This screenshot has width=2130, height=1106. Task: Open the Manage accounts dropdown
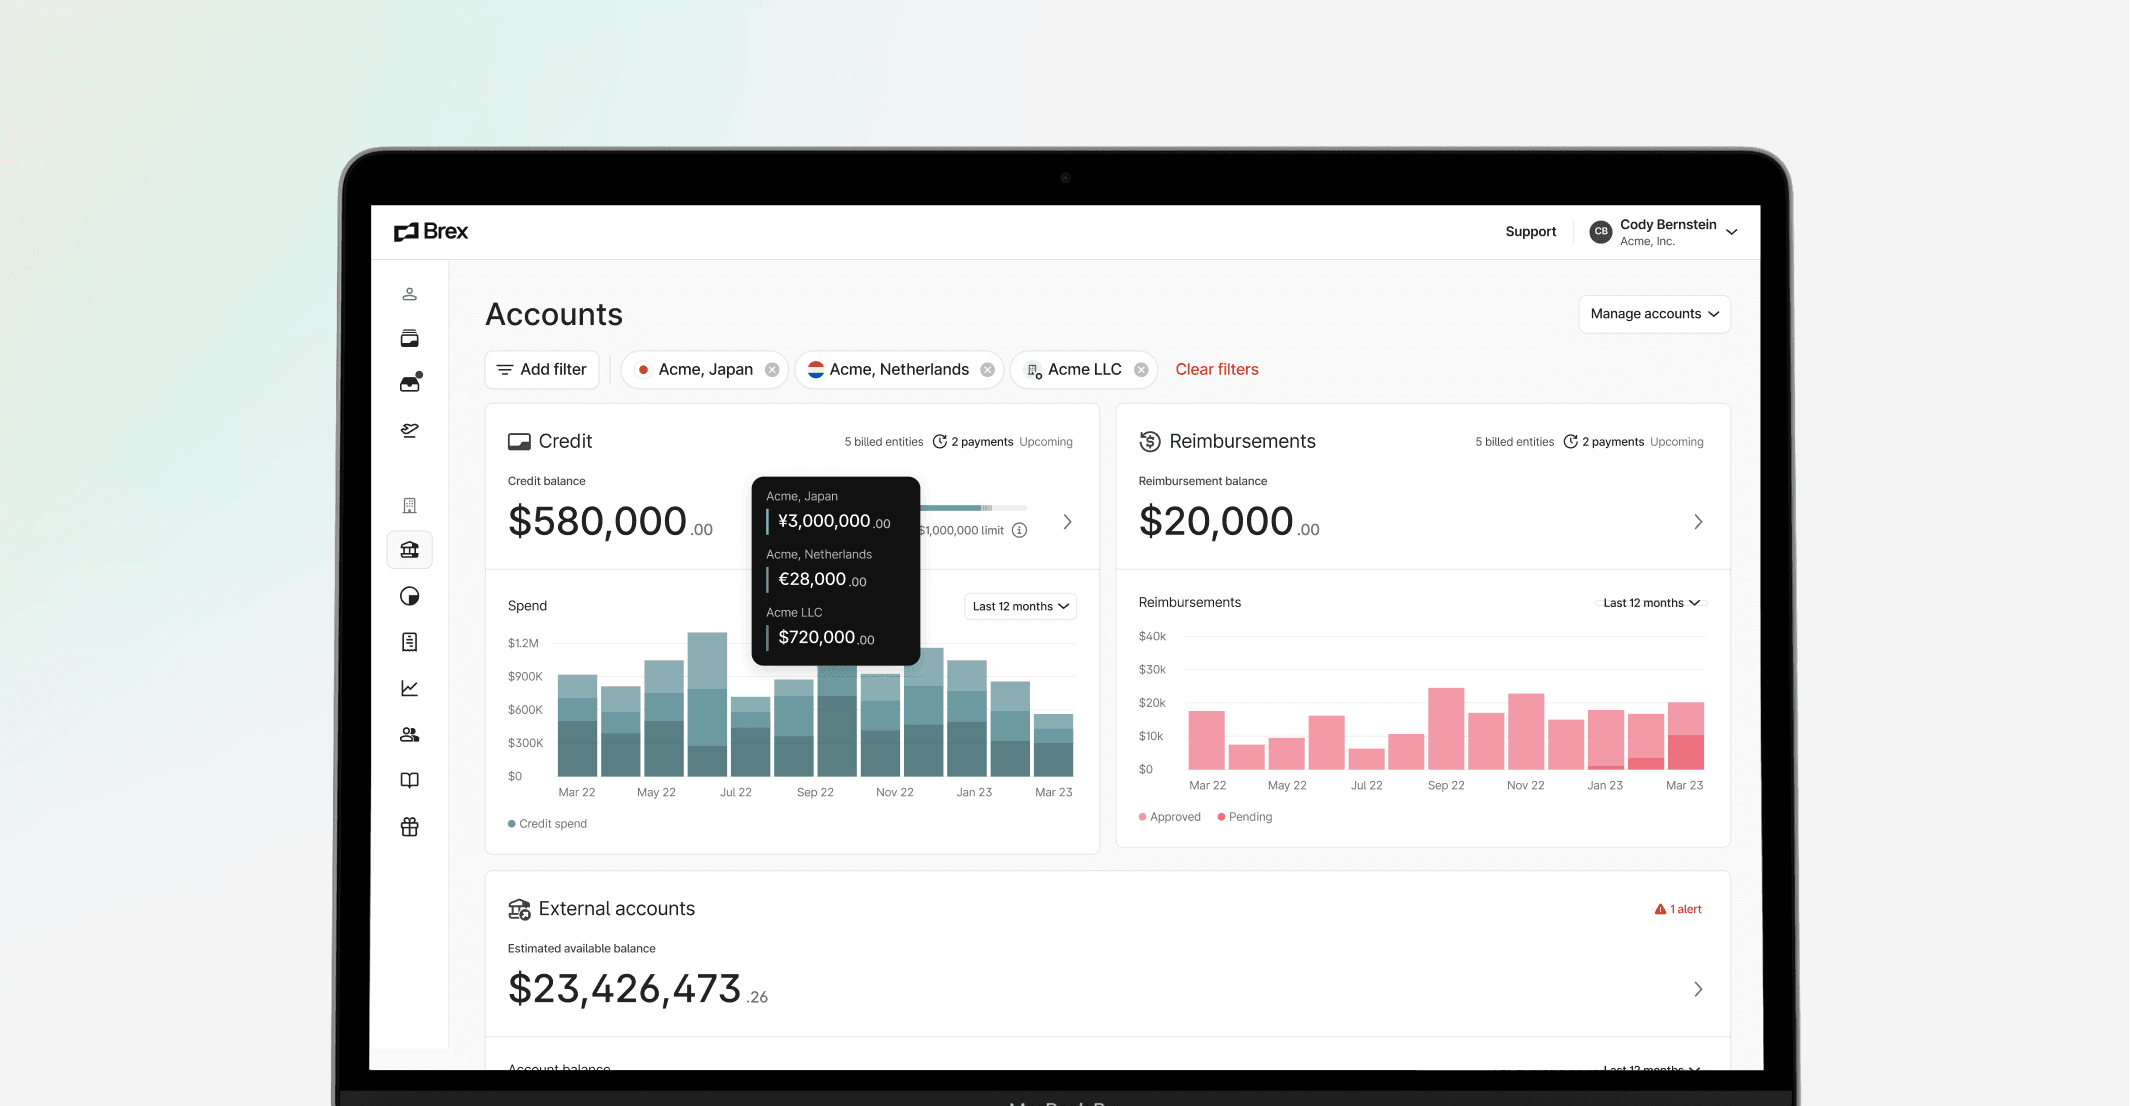click(x=1654, y=314)
